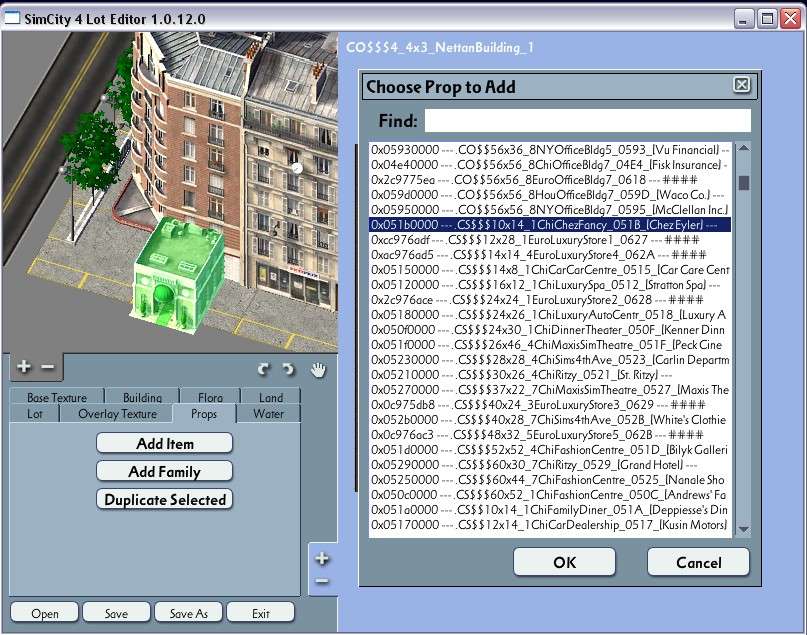807x635 pixels.
Task: Select 1ChiLuxurySpa_0512 Stratton Spa entry
Action: click(550, 285)
